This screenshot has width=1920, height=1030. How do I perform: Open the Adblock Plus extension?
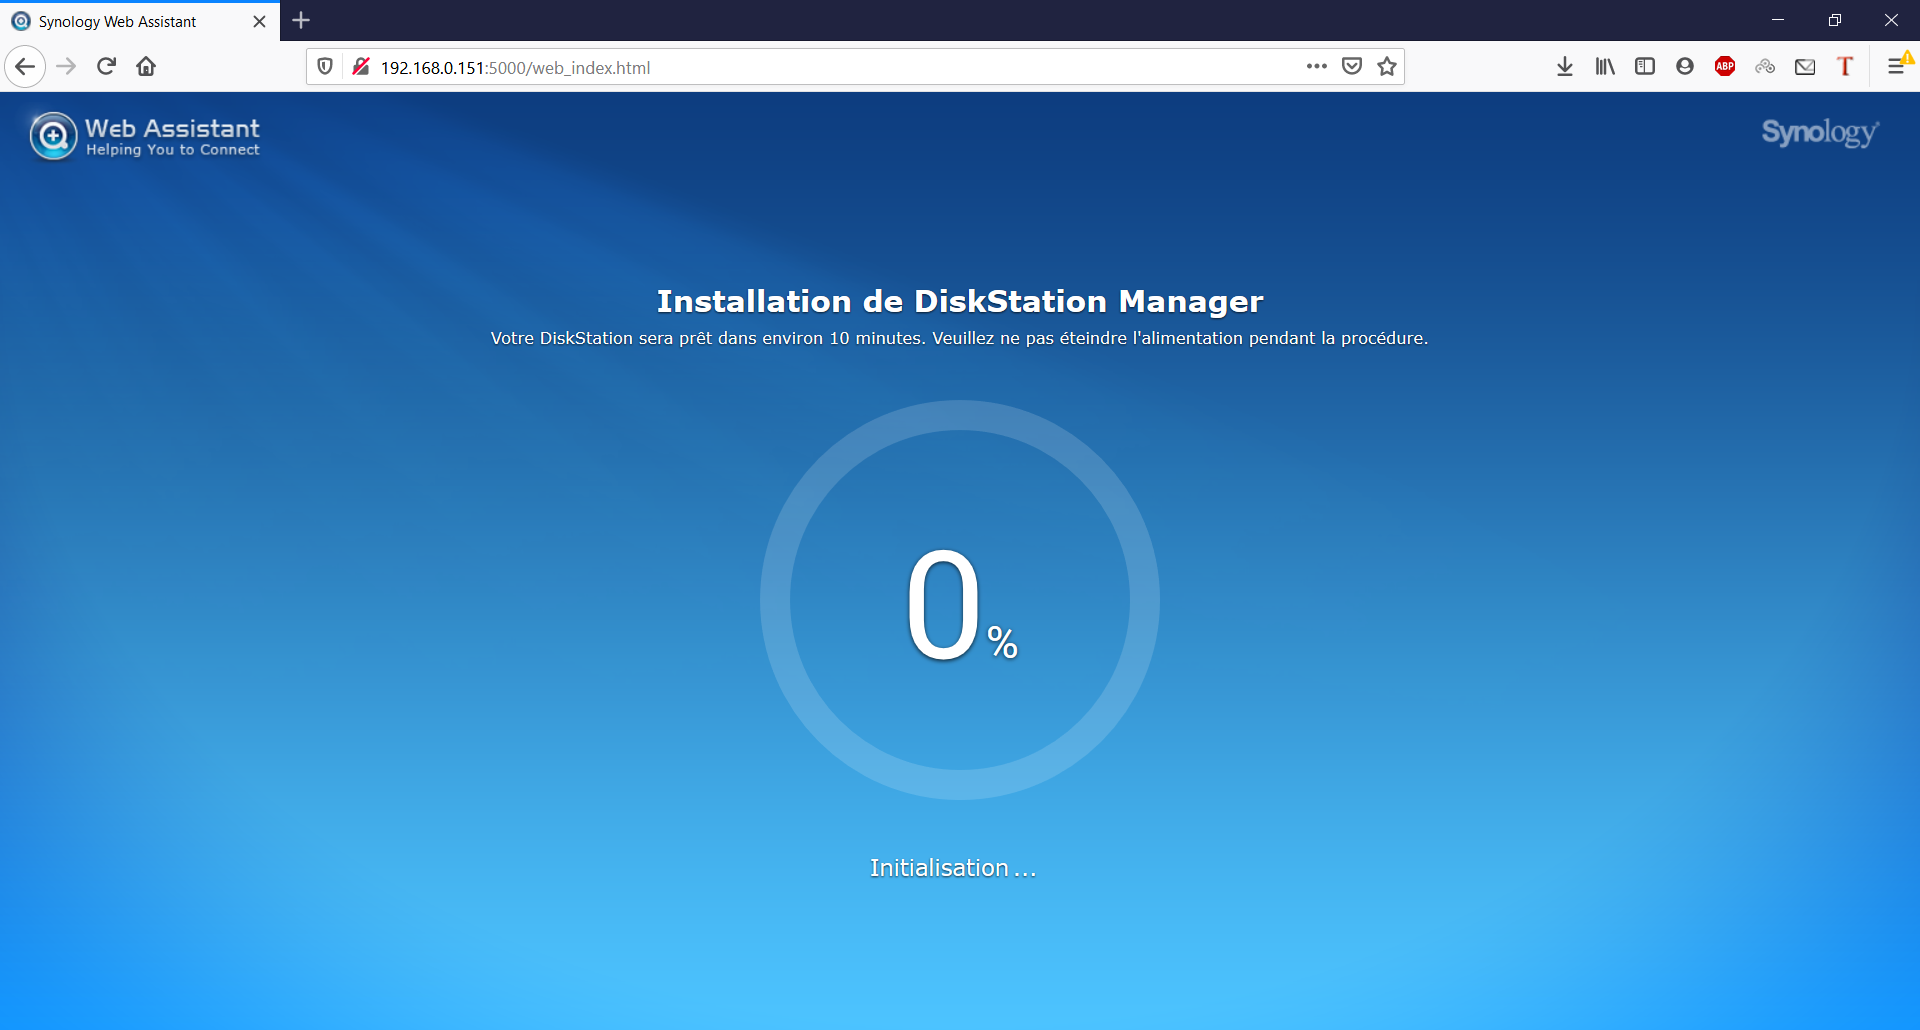(x=1725, y=67)
